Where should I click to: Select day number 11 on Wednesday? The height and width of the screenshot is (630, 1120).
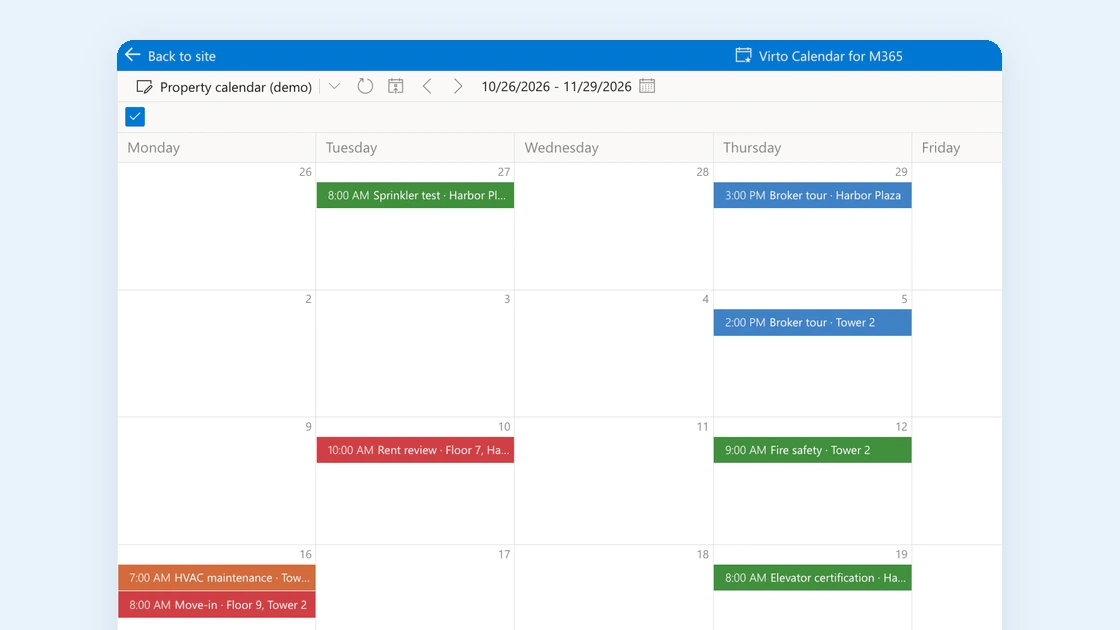pyautogui.click(x=702, y=426)
